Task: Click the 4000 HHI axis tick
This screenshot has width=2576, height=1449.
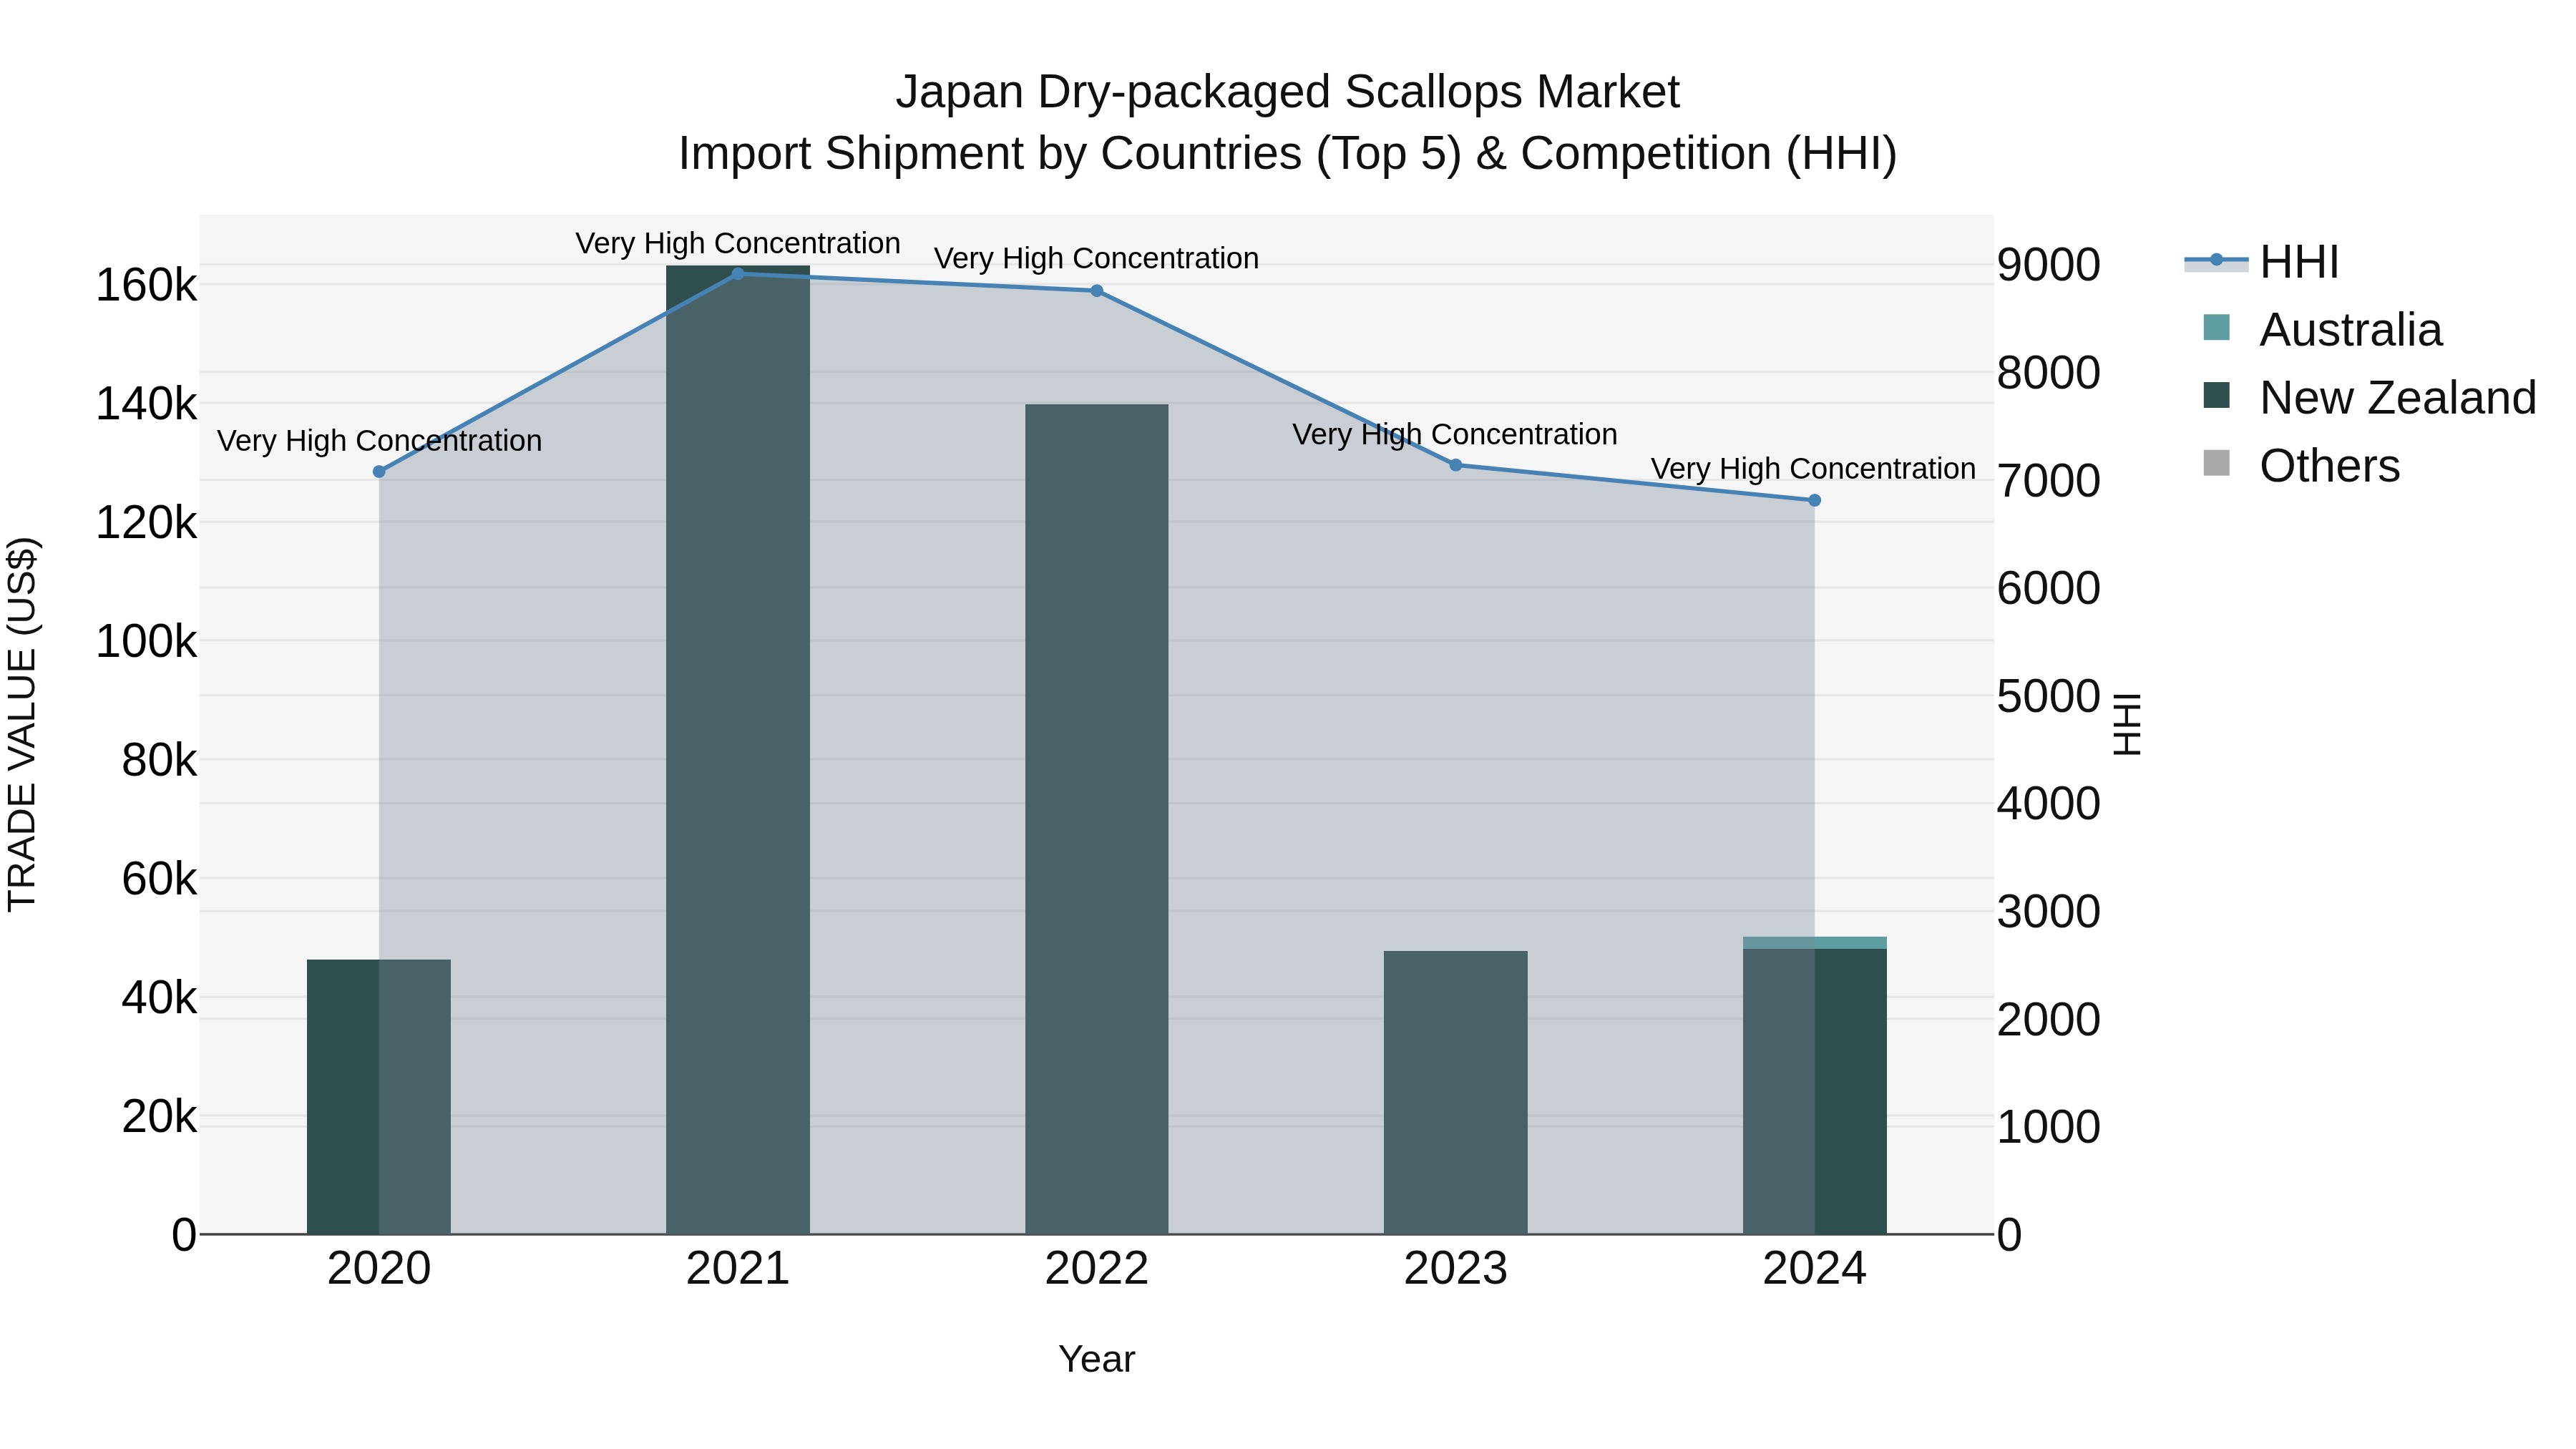Action: click(x=2049, y=804)
